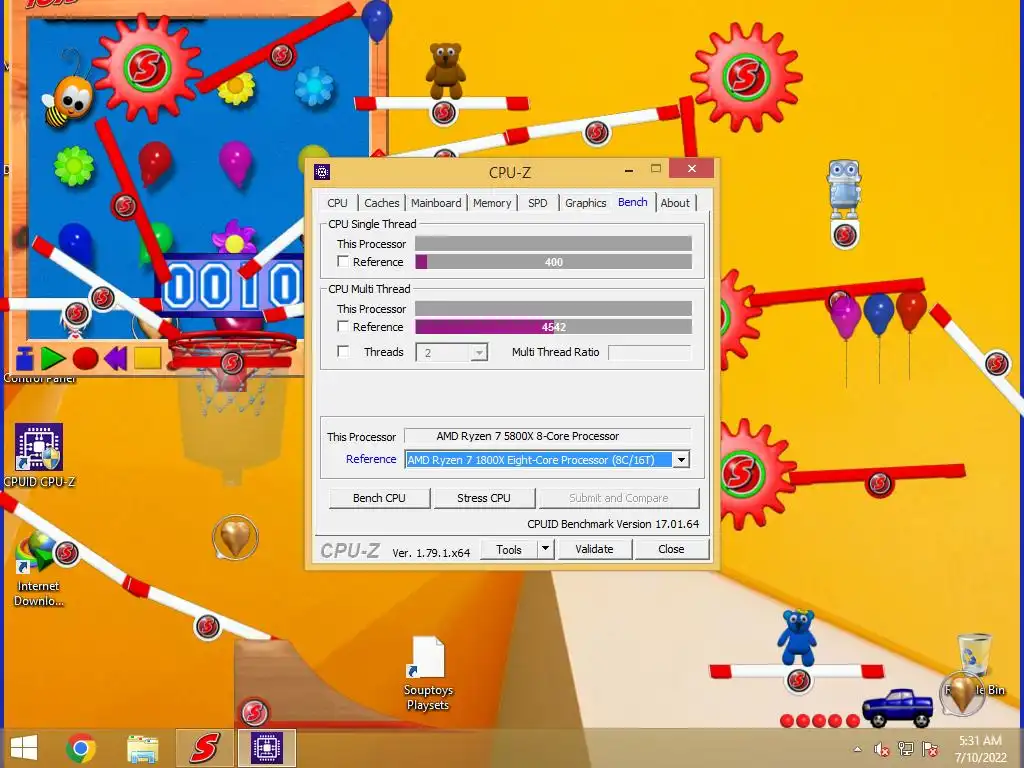Open CPUID CPU-Z desktop shortcut
The height and width of the screenshot is (768, 1024).
coord(39,456)
